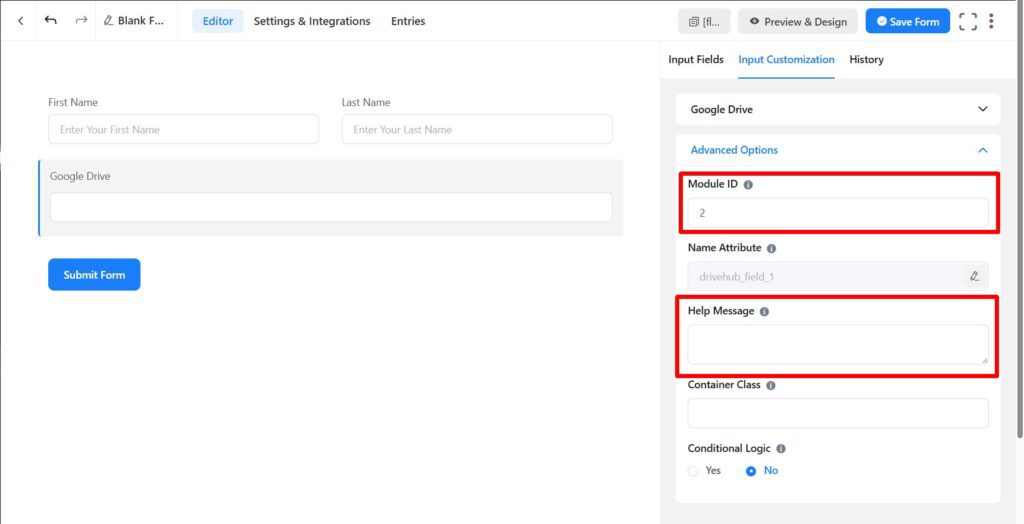Open Settings & Integrations tab
Screen dimensions: 1024x524
tap(312, 21)
